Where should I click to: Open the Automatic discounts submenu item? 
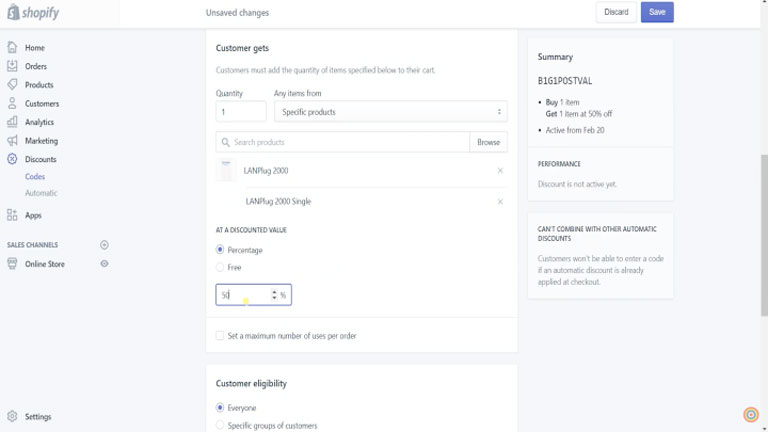point(41,193)
